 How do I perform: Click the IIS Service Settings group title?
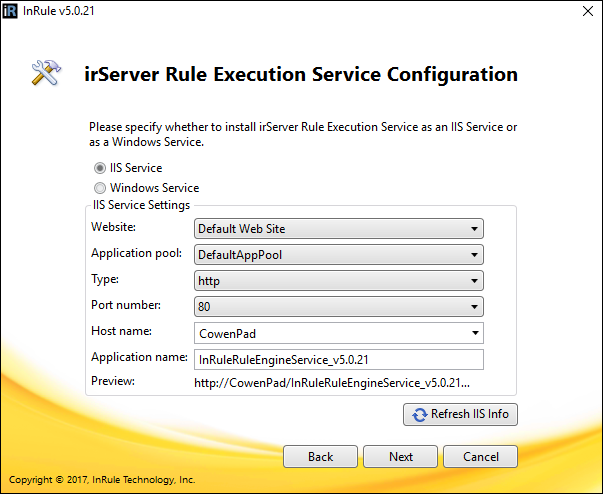point(142,205)
